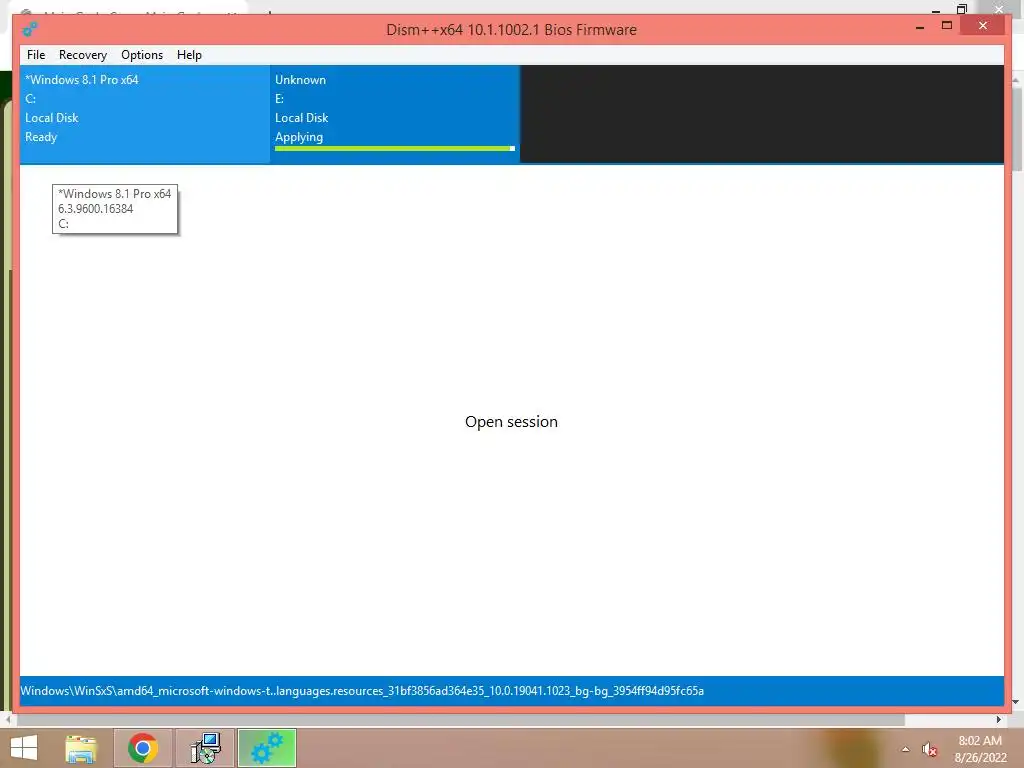Open File Explorer from taskbar
Screen dimensions: 1024x768
click(x=82, y=748)
